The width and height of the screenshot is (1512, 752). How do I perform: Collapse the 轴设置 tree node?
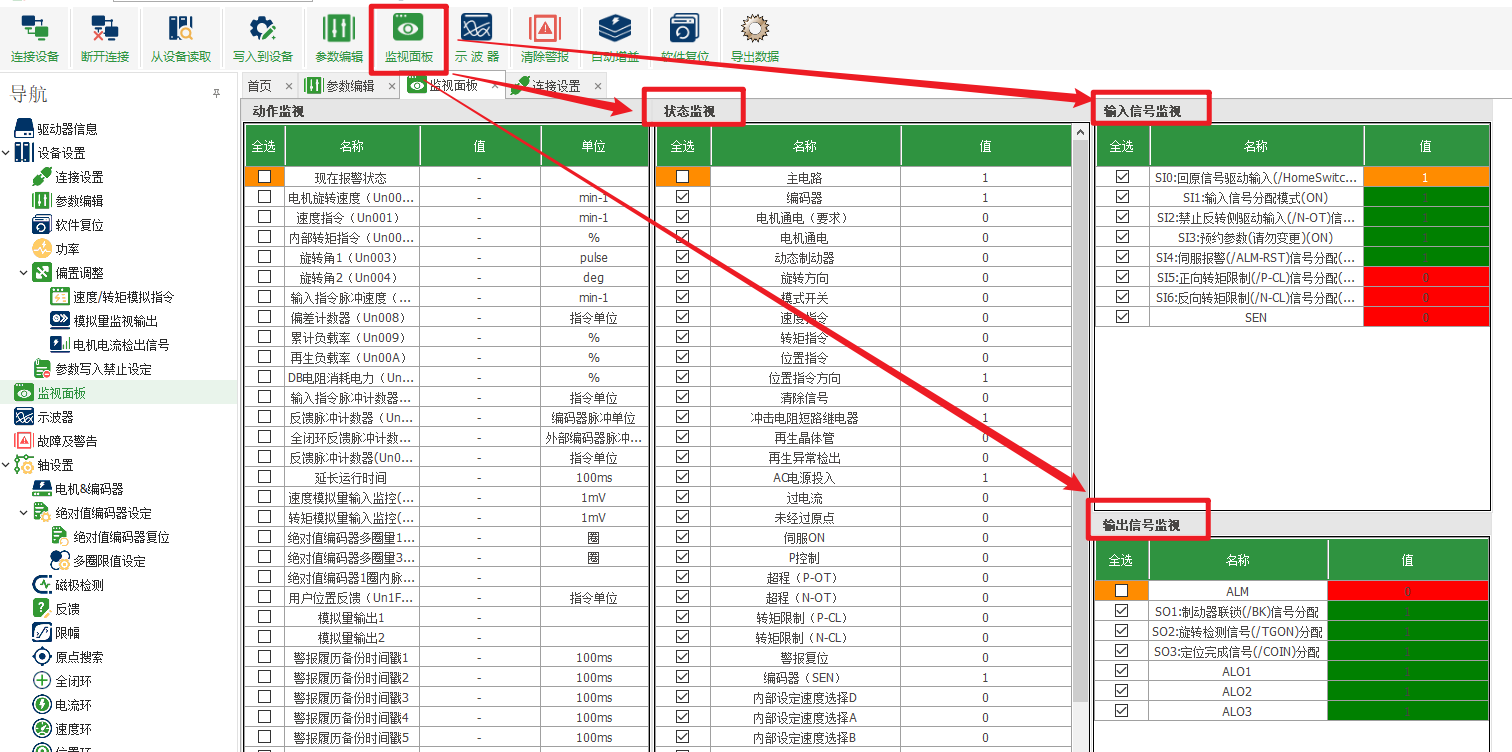coord(7,465)
